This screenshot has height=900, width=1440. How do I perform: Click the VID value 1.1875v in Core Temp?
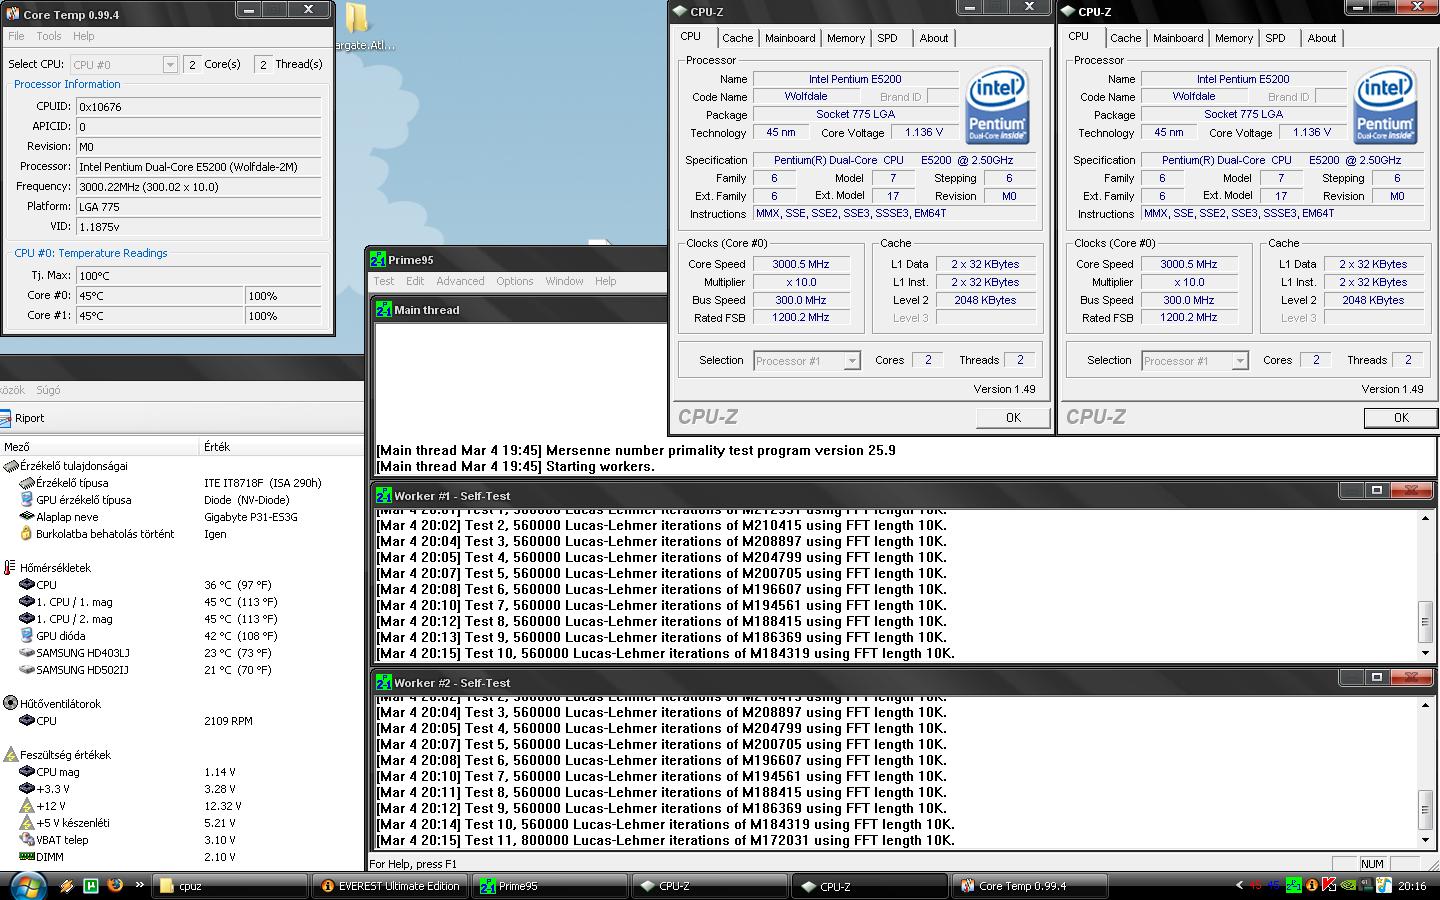(x=199, y=227)
